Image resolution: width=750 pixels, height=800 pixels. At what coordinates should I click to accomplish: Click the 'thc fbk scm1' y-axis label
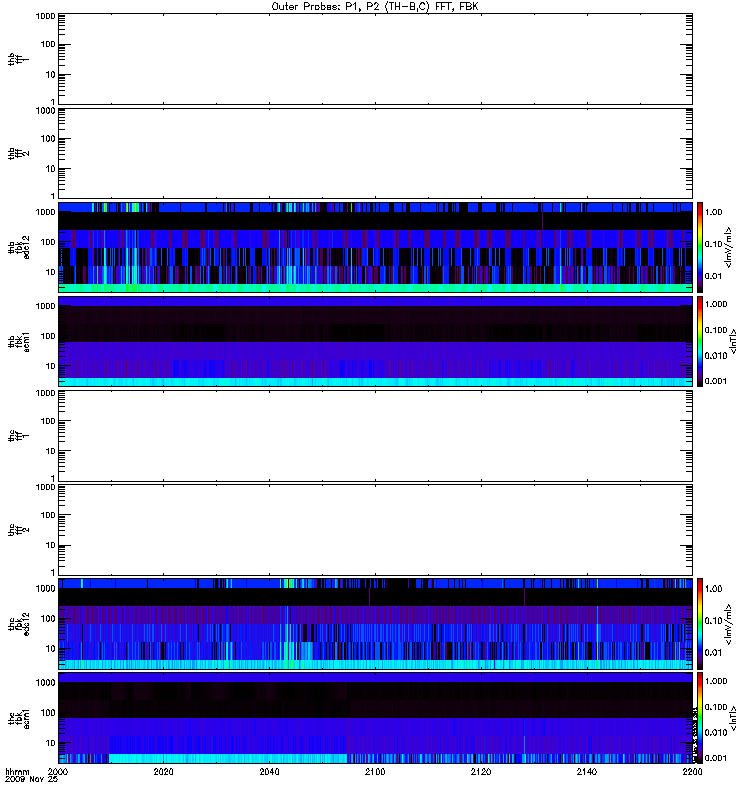[x=18, y=718]
